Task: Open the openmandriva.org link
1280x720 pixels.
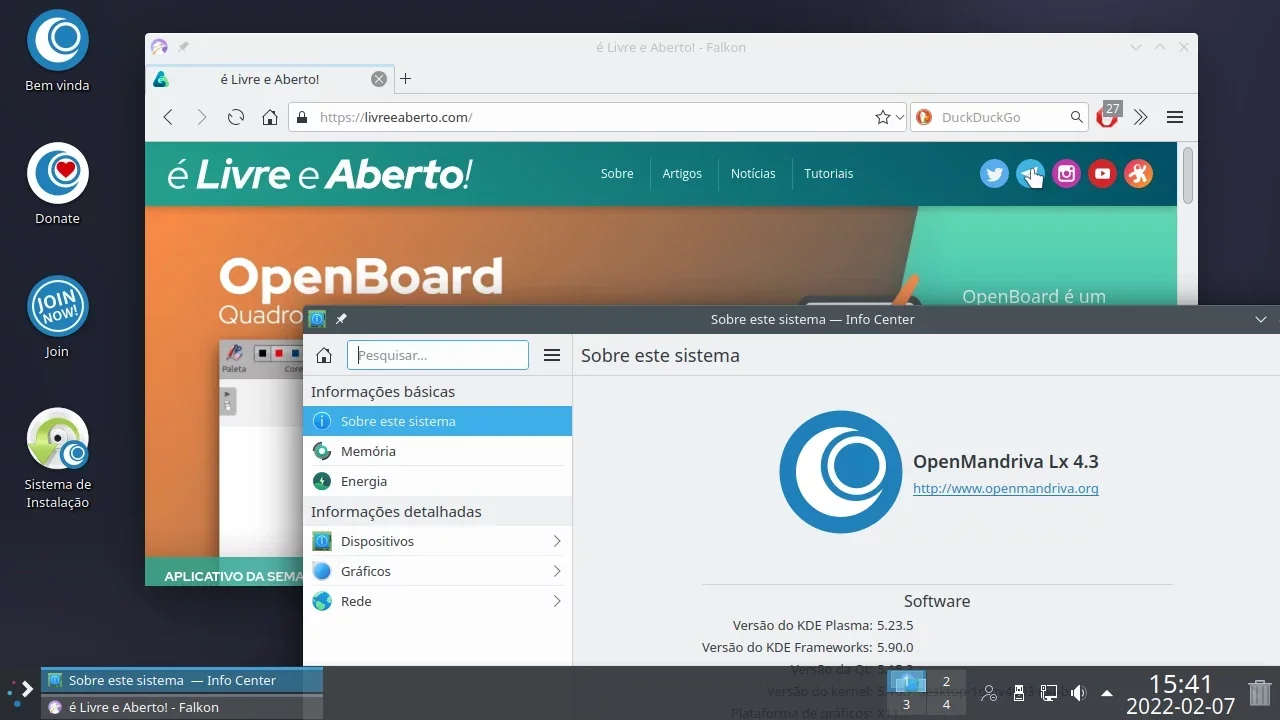Action: [x=1006, y=489]
